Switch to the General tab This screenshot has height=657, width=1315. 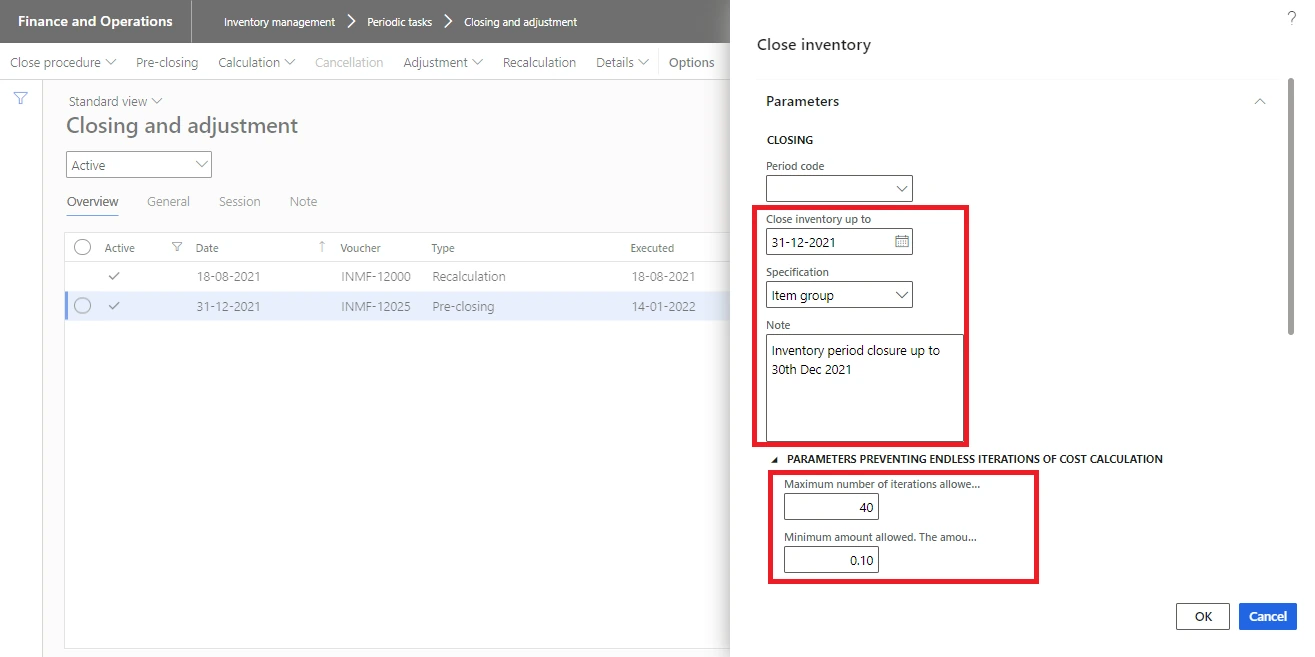point(168,201)
